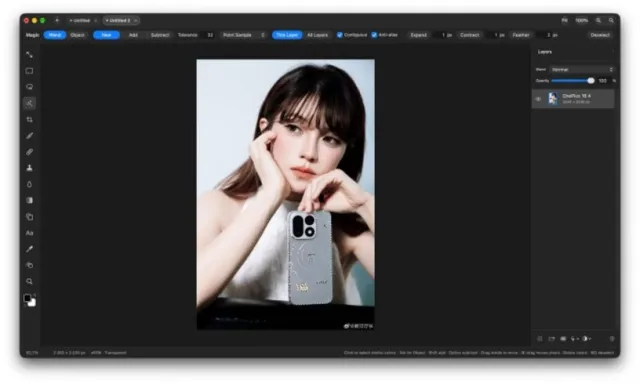Close the first Untitled tab
The width and height of the screenshot is (640, 384).
point(96,20)
